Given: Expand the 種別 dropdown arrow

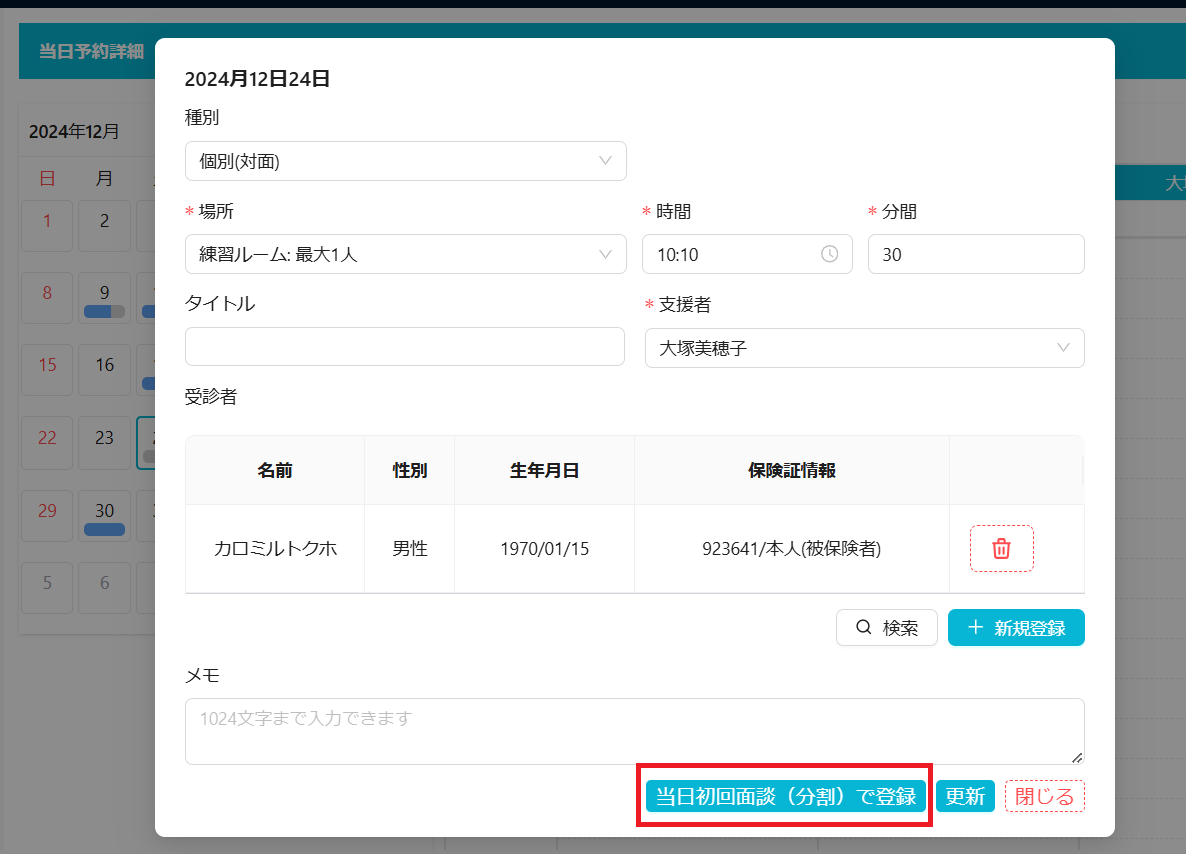Looking at the screenshot, I should (605, 161).
